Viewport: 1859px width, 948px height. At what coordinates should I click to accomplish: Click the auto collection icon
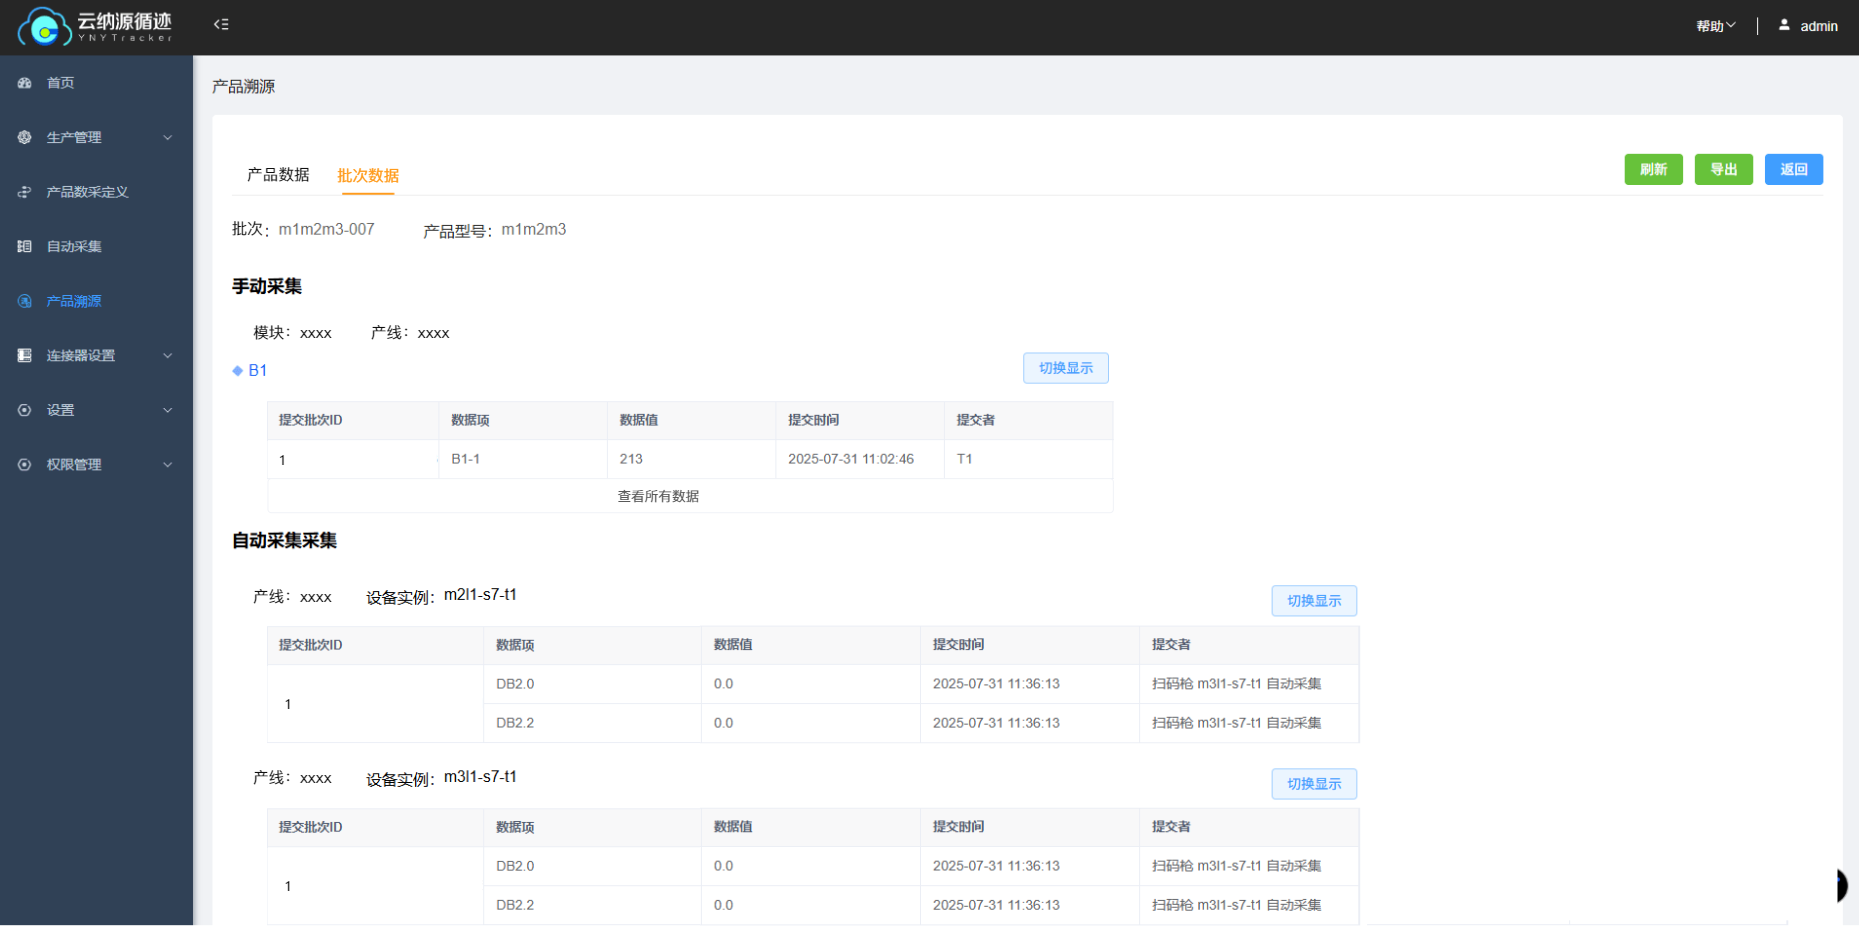click(x=24, y=246)
